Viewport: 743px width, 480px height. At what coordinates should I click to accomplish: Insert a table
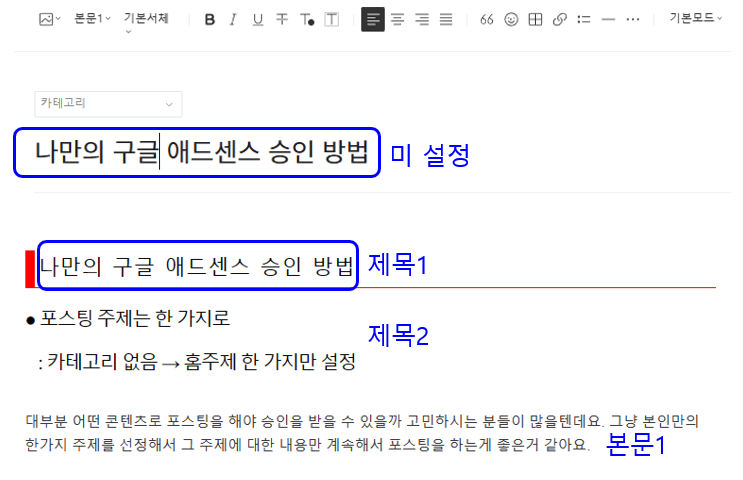535,19
